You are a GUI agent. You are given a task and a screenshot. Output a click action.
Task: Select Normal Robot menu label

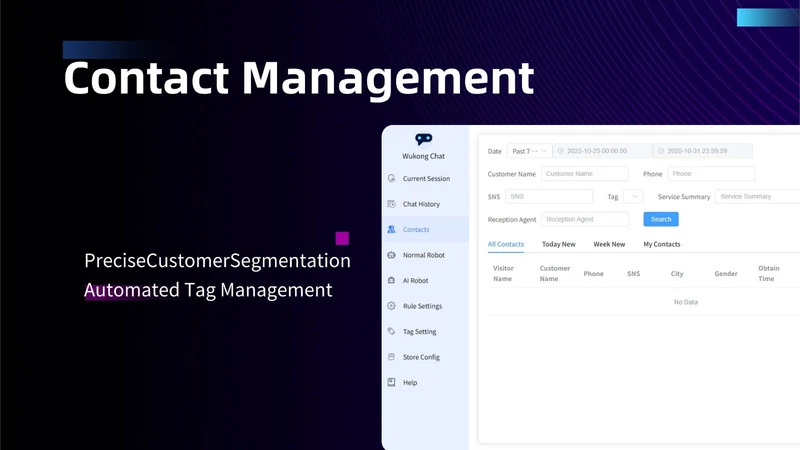pyautogui.click(x=424, y=255)
